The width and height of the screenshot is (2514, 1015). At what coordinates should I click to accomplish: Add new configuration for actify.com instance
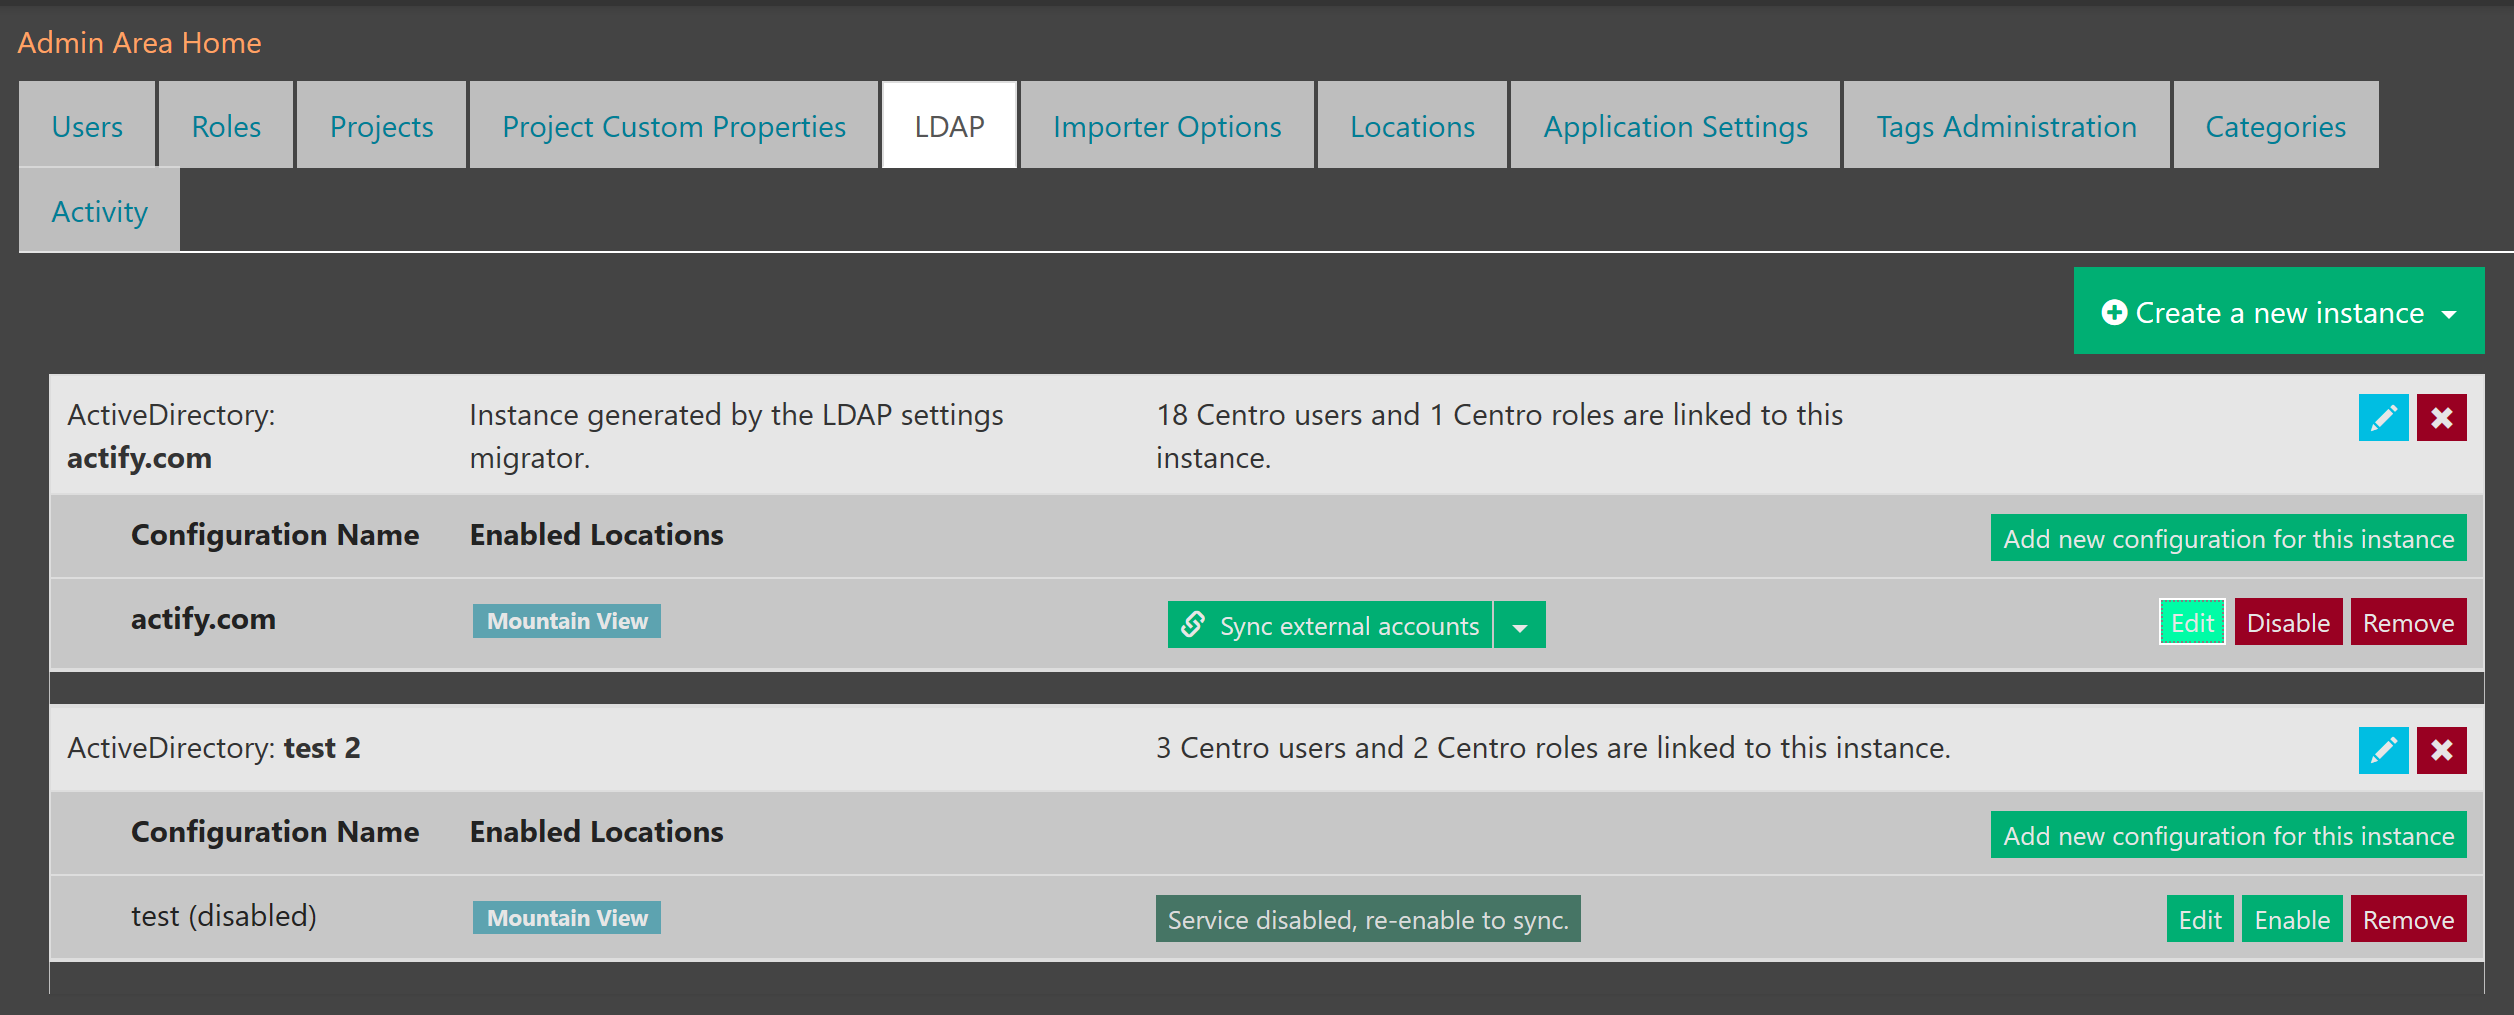coord(2227,539)
